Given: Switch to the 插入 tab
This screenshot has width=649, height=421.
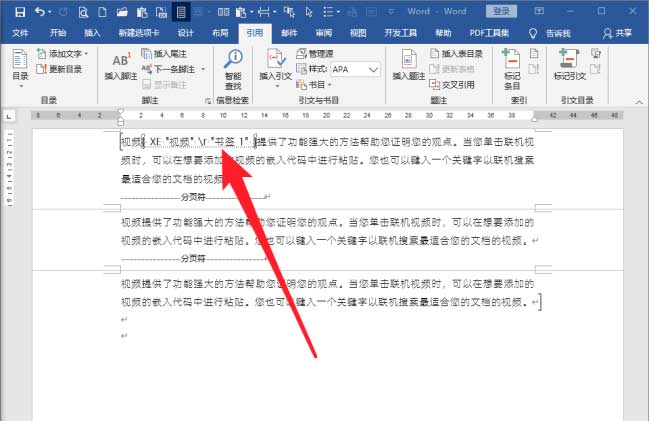Looking at the screenshot, I should point(92,33).
